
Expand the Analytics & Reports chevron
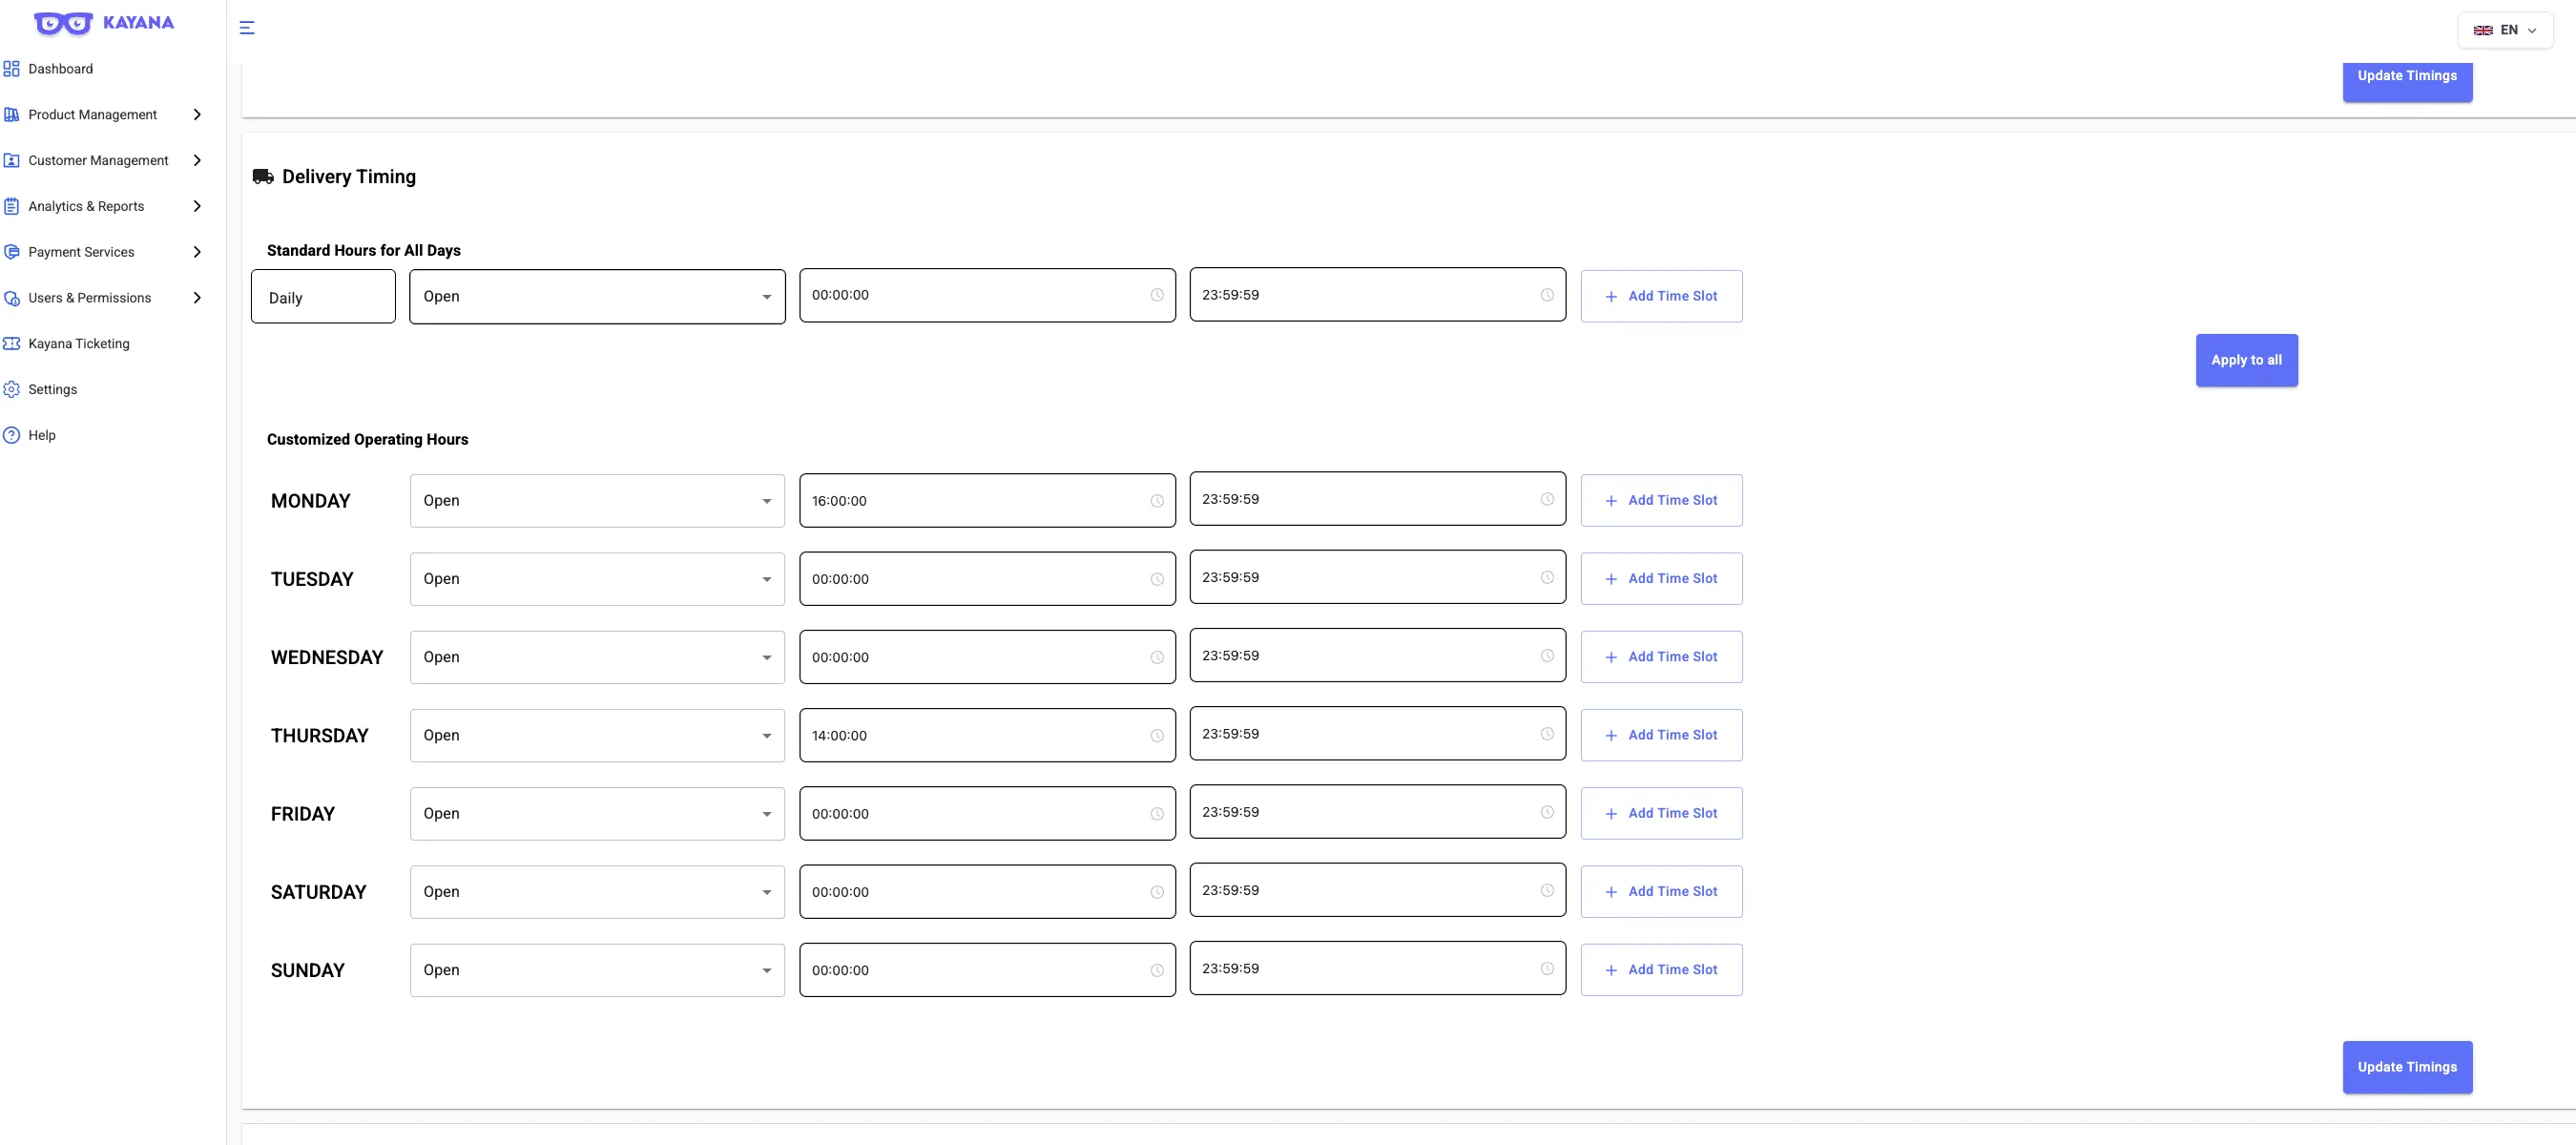pyautogui.click(x=197, y=207)
